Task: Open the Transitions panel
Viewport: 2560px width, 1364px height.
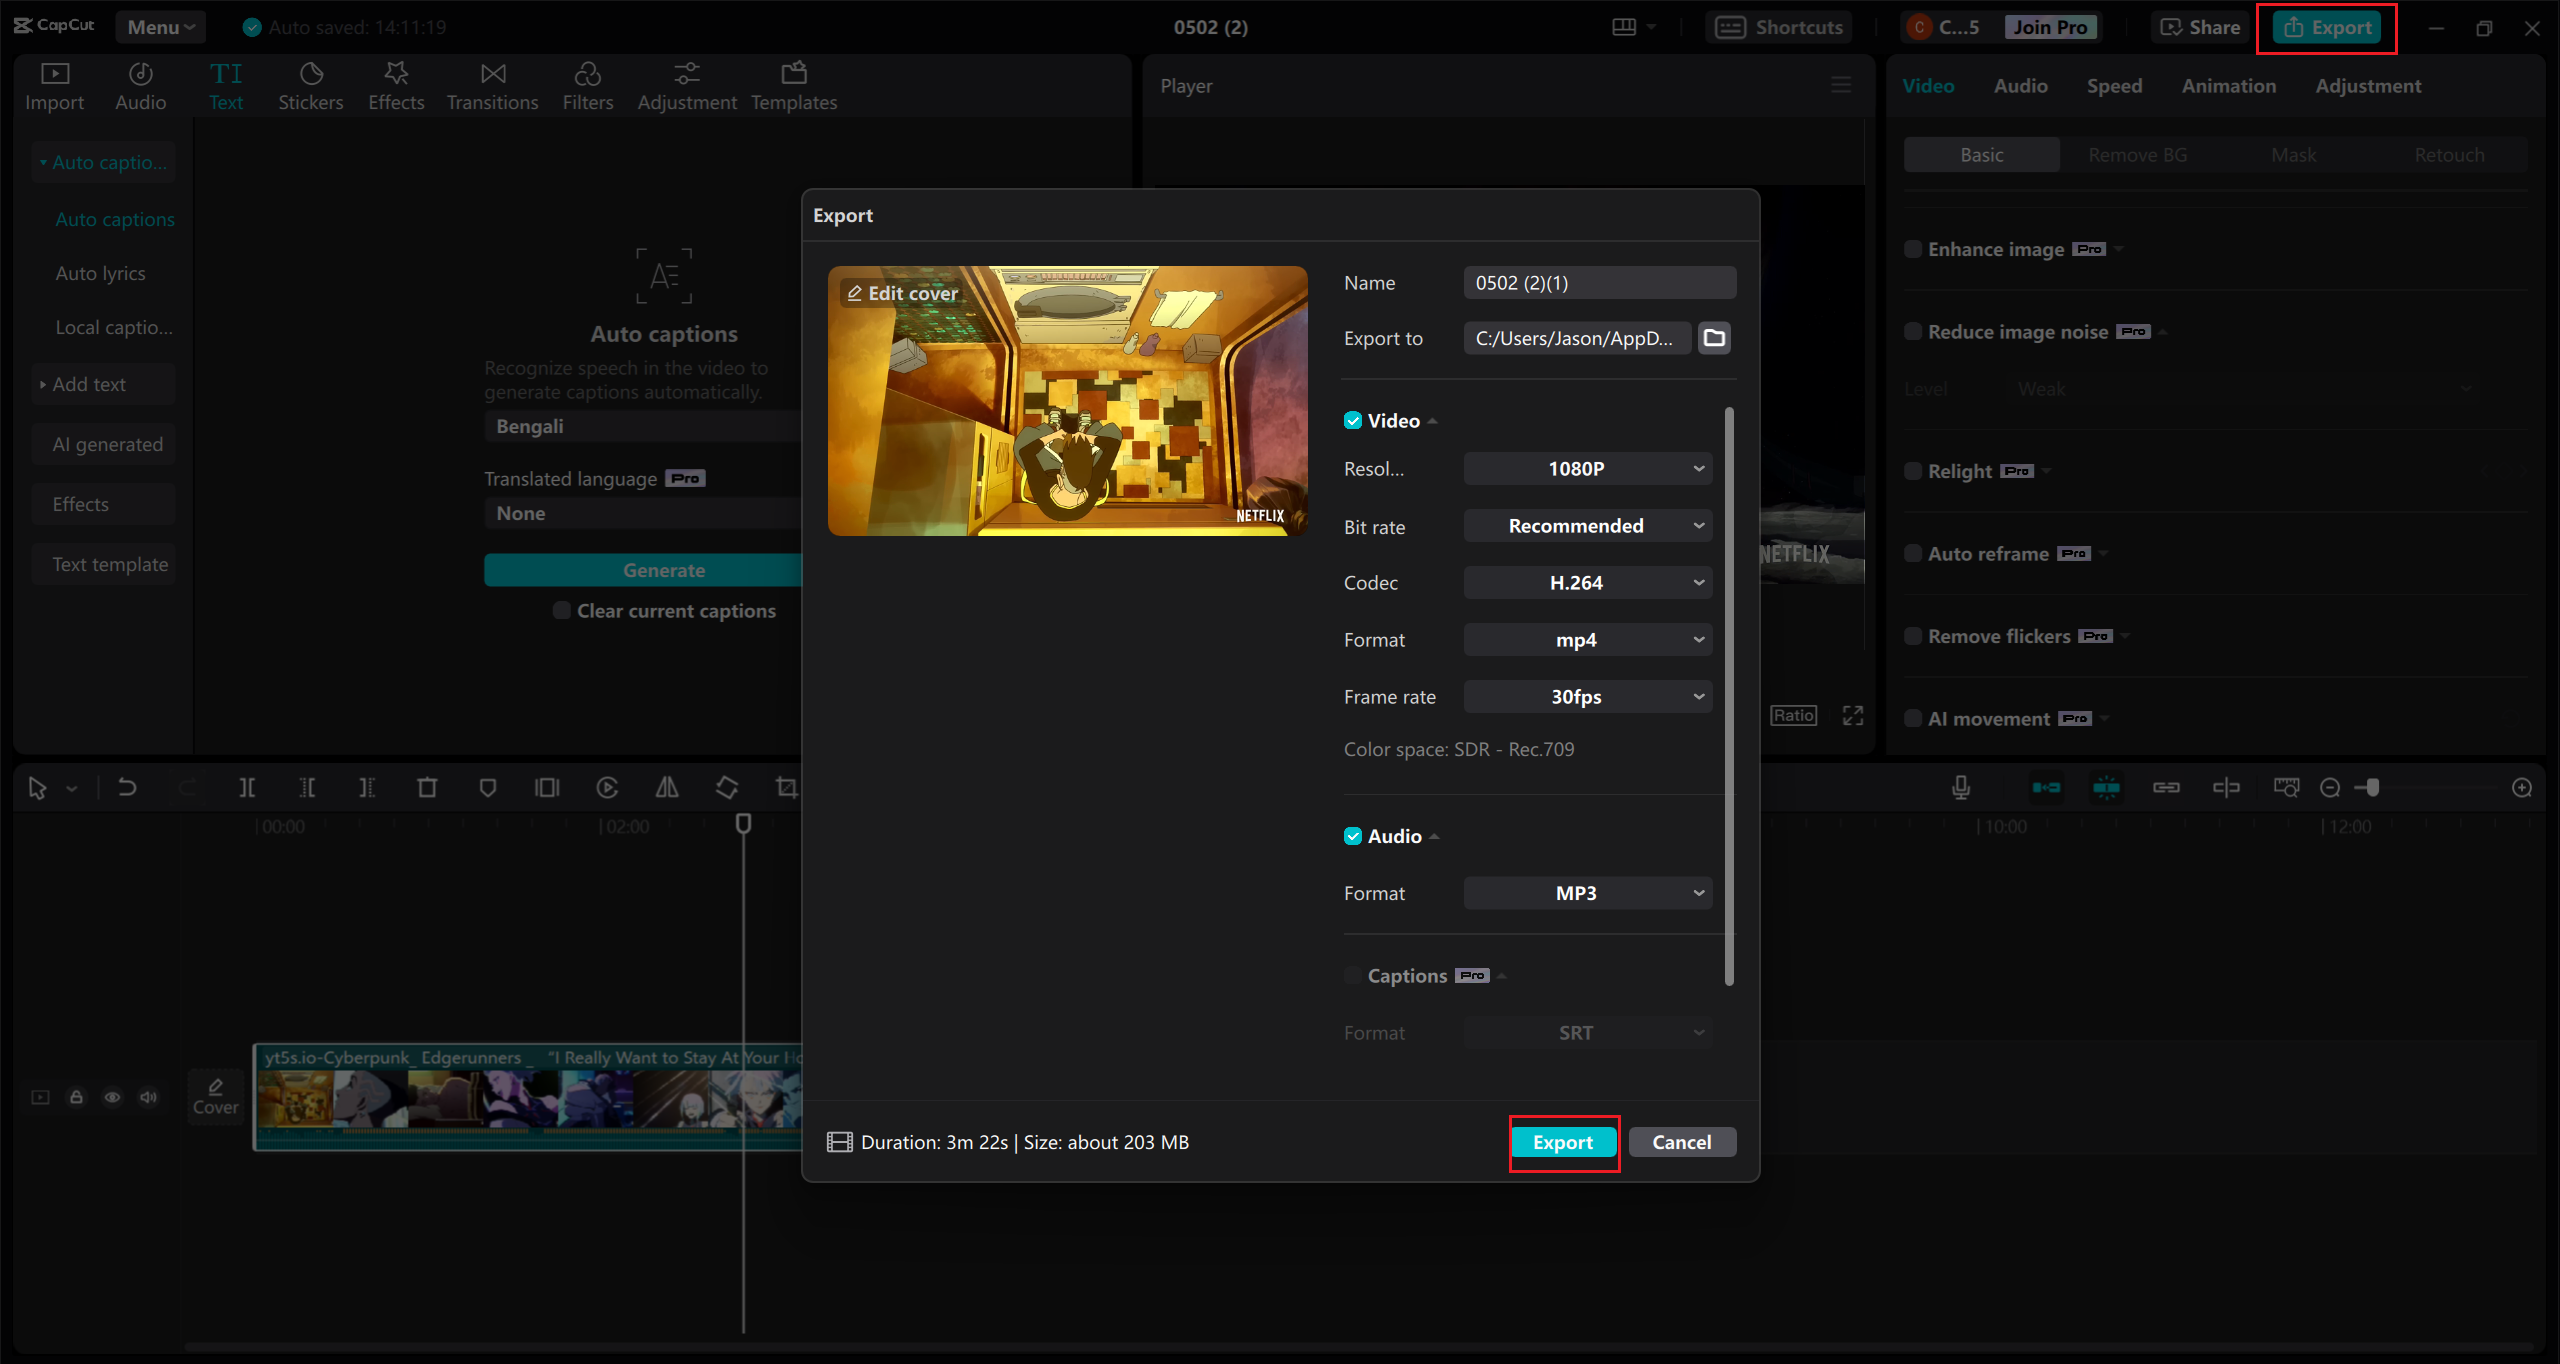Action: click(x=492, y=84)
